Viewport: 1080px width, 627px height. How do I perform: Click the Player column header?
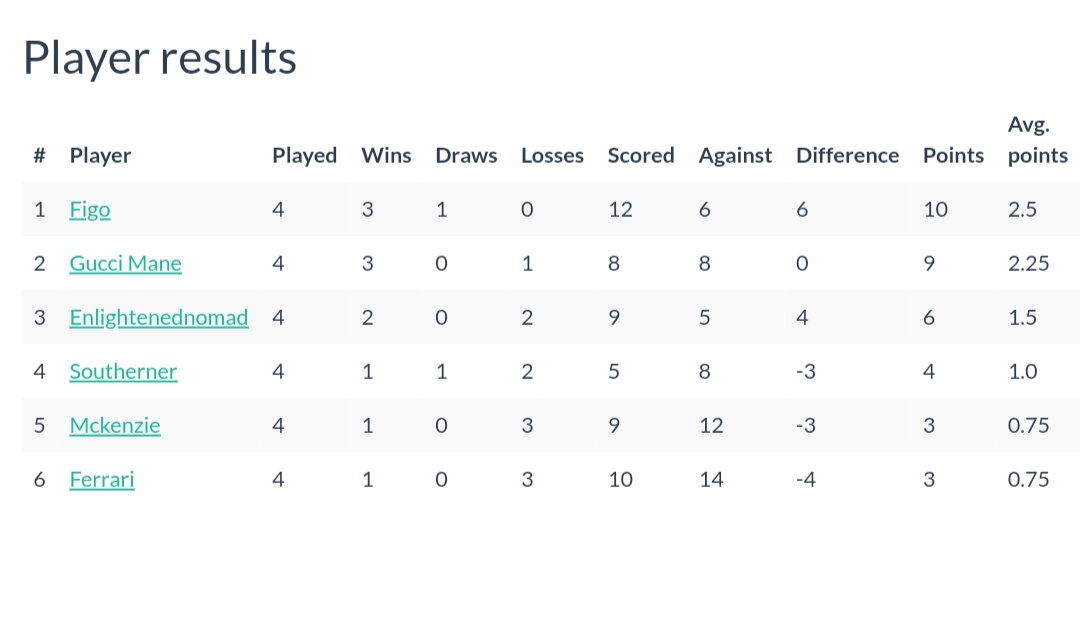click(x=100, y=156)
